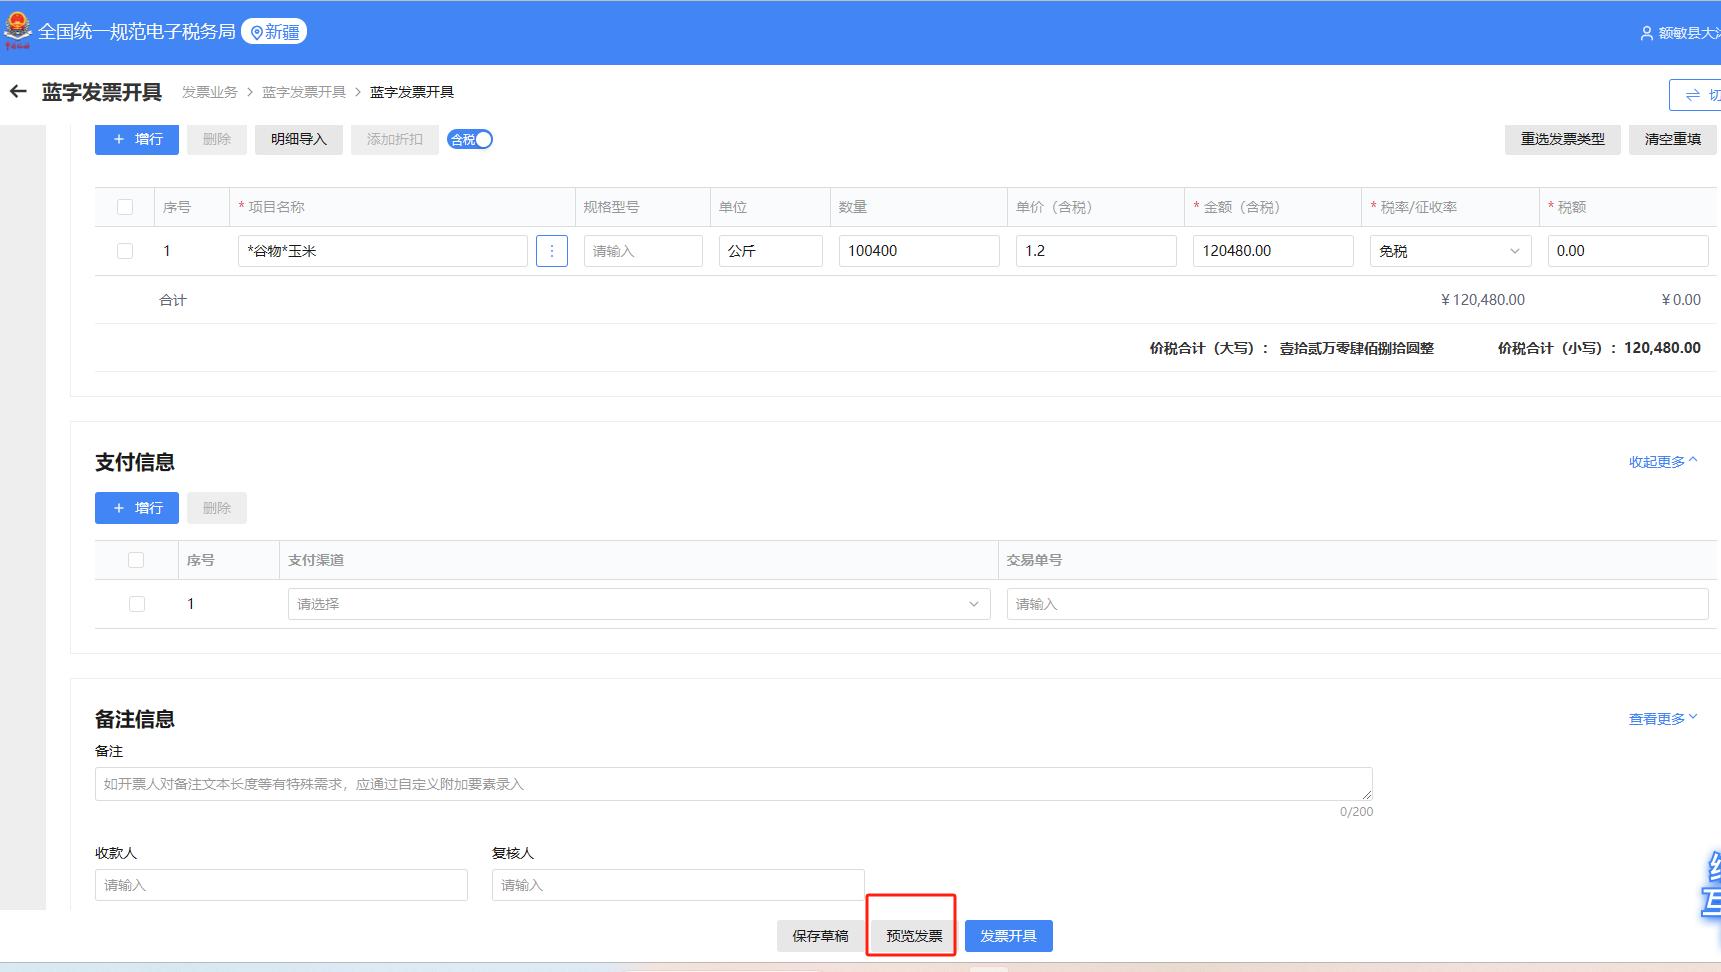1721x972 pixels.
Task: Click the 复核人 input field
Action: pyautogui.click(x=678, y=885)
